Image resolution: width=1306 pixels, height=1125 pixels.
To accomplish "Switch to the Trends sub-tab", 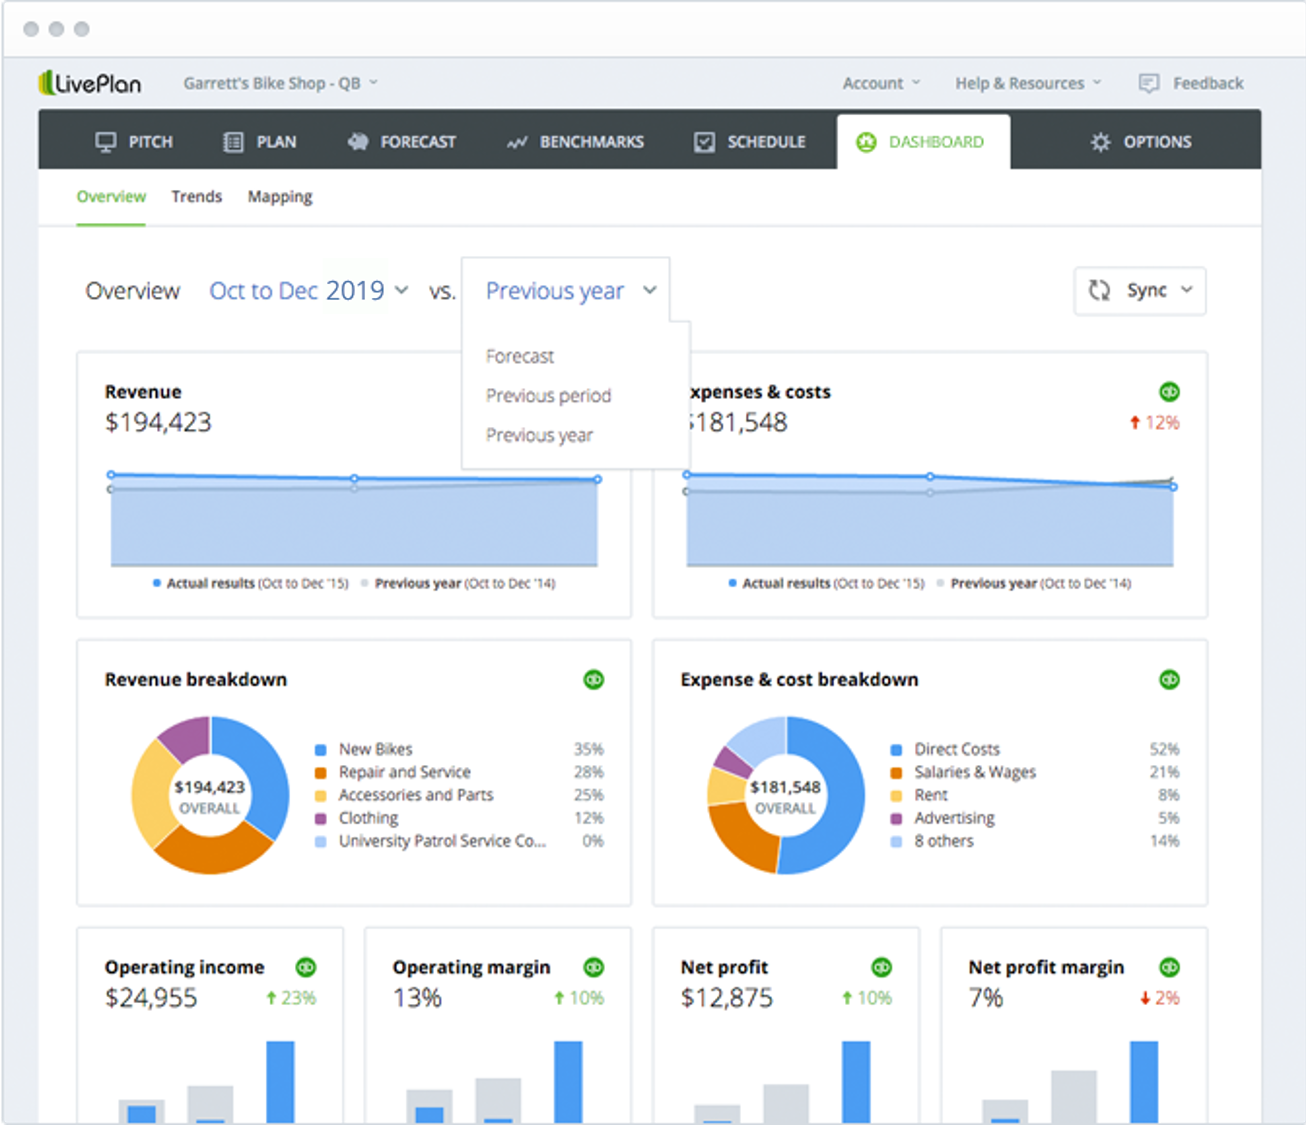I will tap(197, 197).
